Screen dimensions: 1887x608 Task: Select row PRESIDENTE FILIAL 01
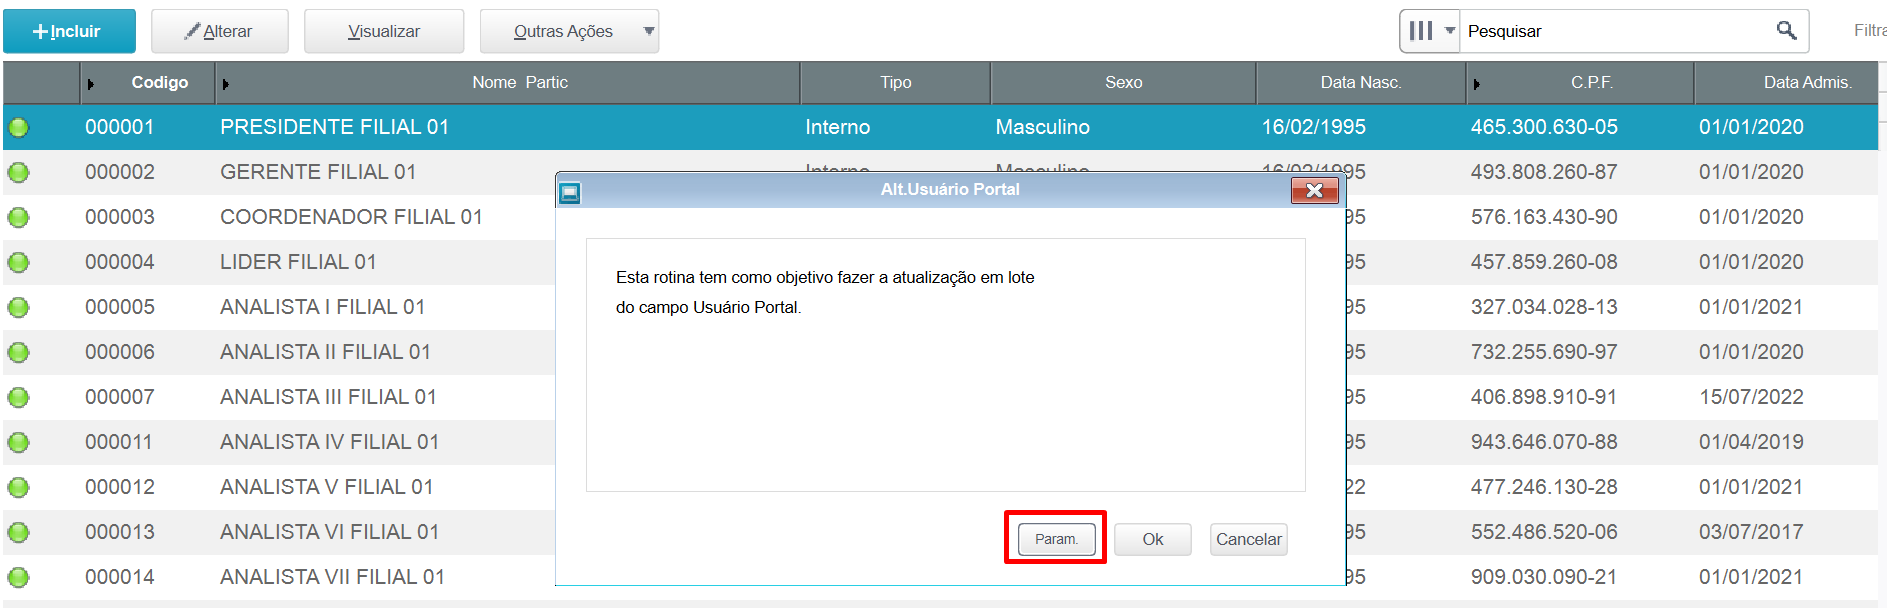point(940,127)
